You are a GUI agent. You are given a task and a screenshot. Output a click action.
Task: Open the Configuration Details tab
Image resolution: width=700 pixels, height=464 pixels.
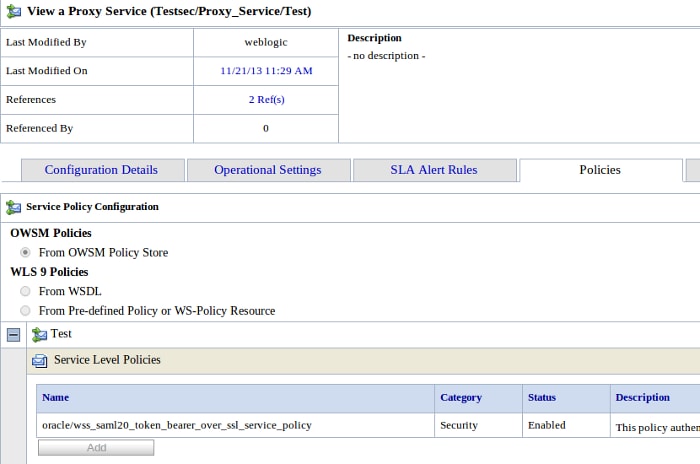(101, 170)
